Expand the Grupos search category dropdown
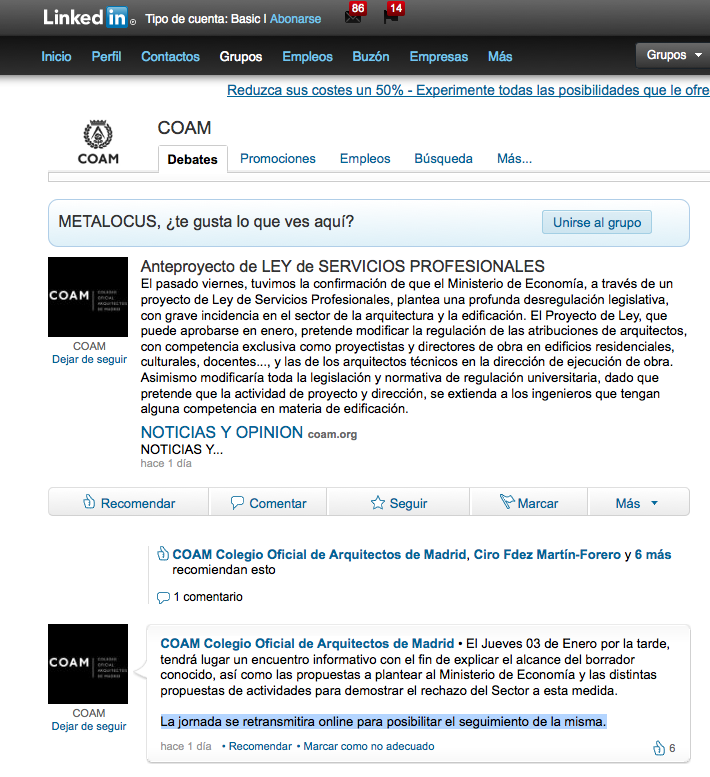This screenshot has height=777, width=710. (x=673, y=55)
